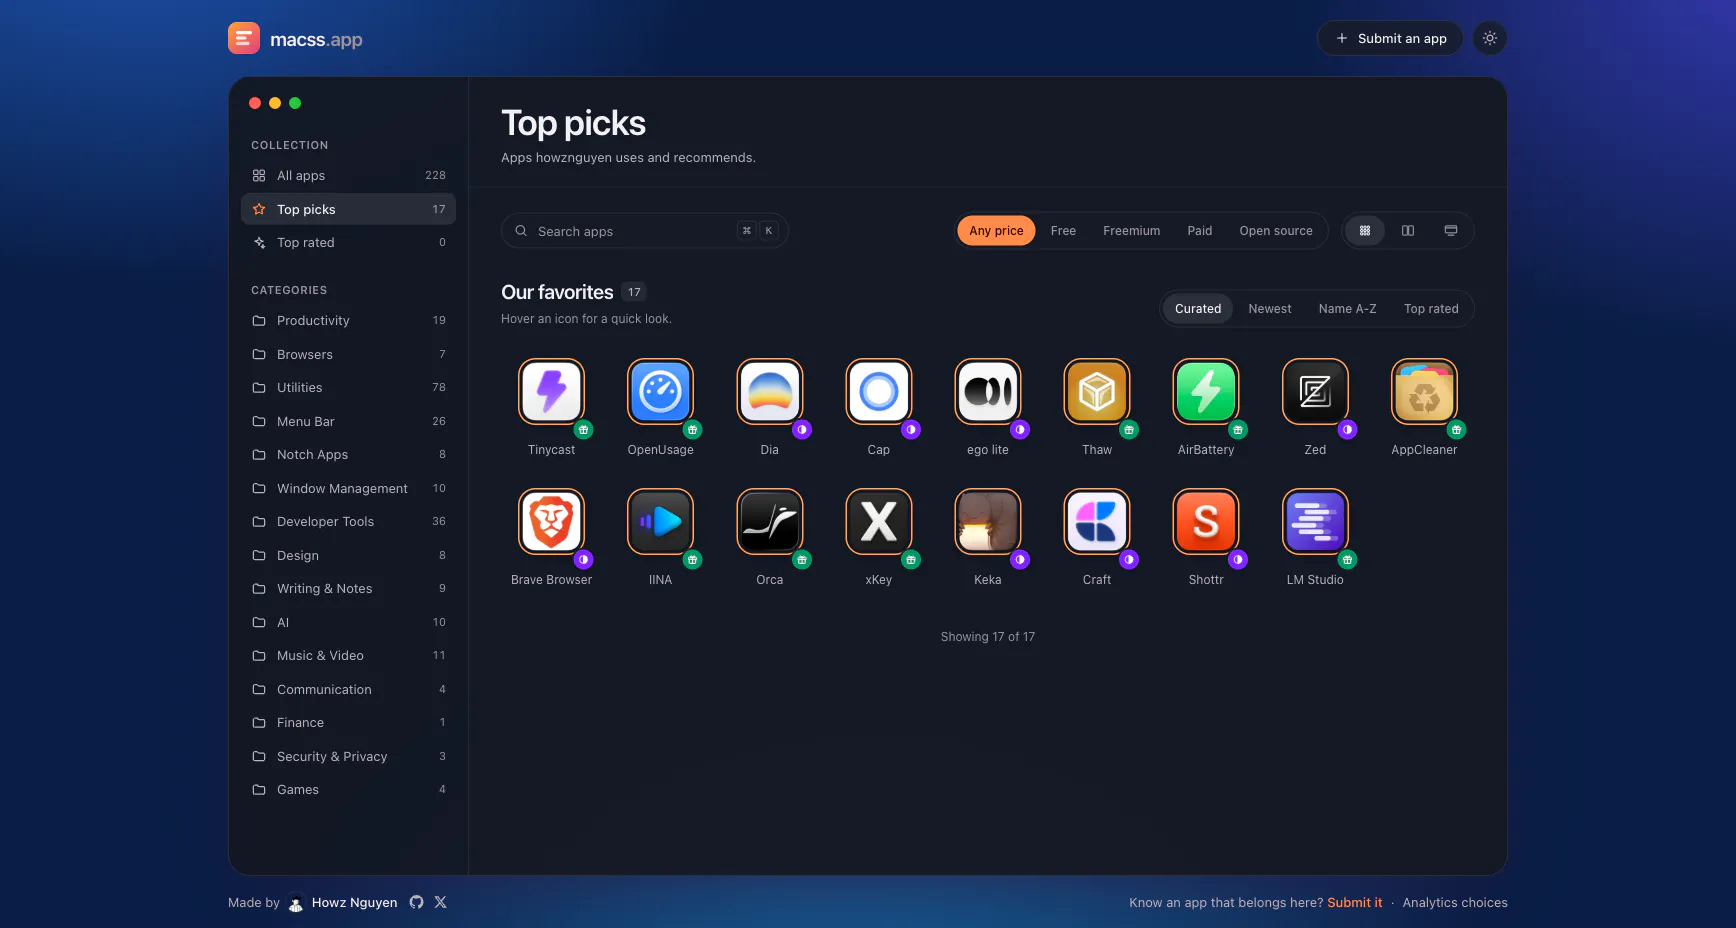Open the Browsers category
Image resolution: width=1736 pixels, height=928 pixels.
348,354
